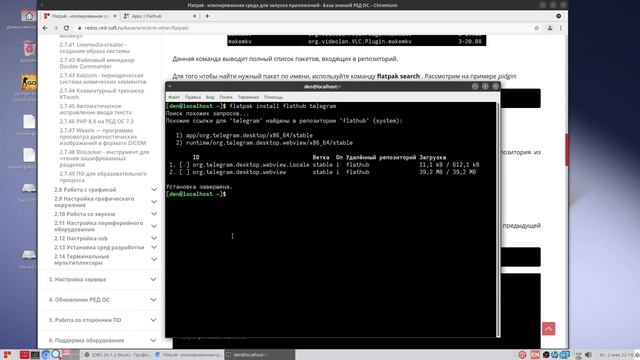Open link 2.7.41 Livemedia-creator
Screen dimensions: 640x360
coord(94,48)
